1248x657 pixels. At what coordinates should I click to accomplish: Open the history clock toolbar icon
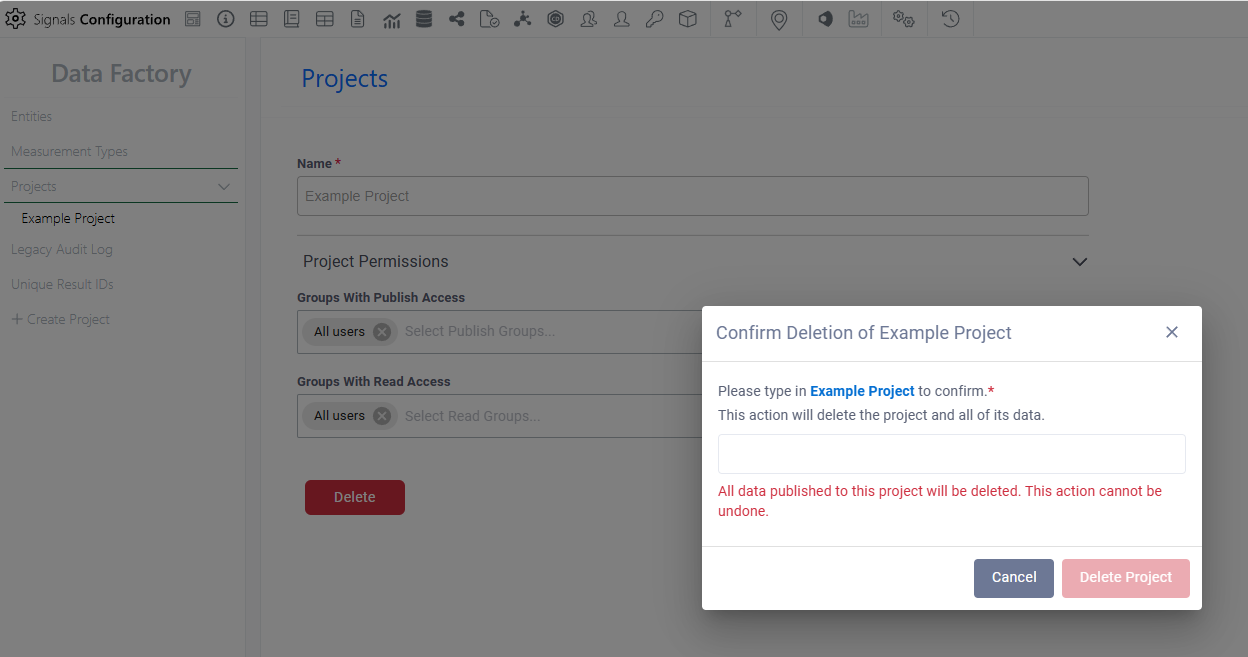tap(951, 19)
